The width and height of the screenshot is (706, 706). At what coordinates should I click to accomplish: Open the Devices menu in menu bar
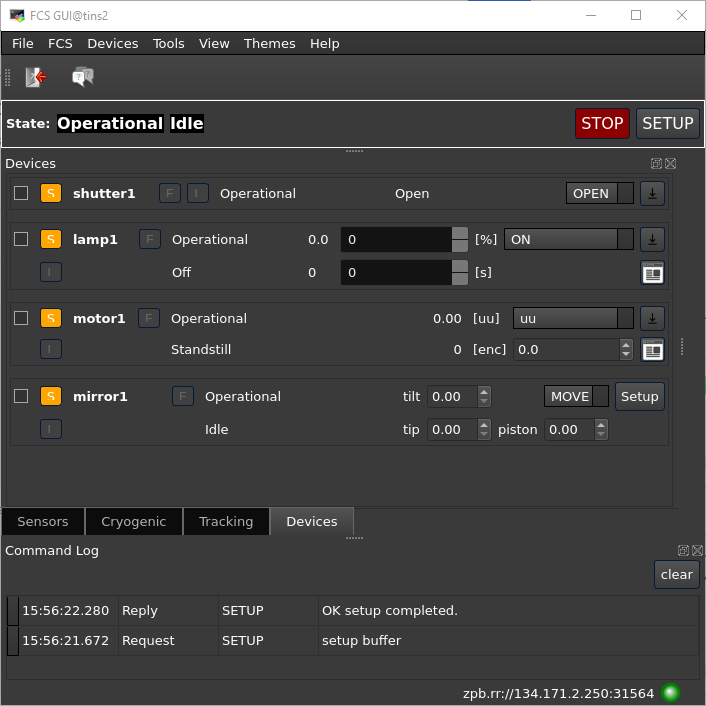click(x=112, y=43)
